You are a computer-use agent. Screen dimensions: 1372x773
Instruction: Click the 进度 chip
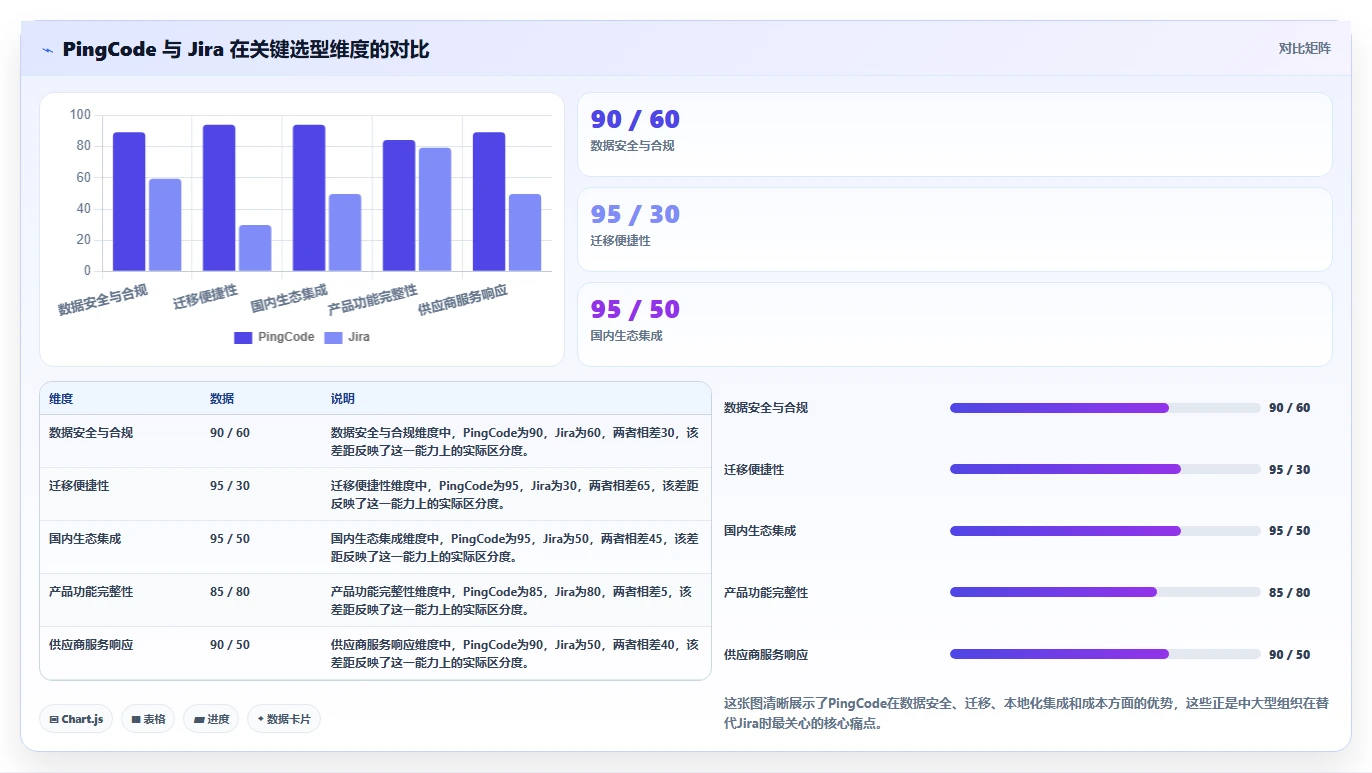click(211, 719)
